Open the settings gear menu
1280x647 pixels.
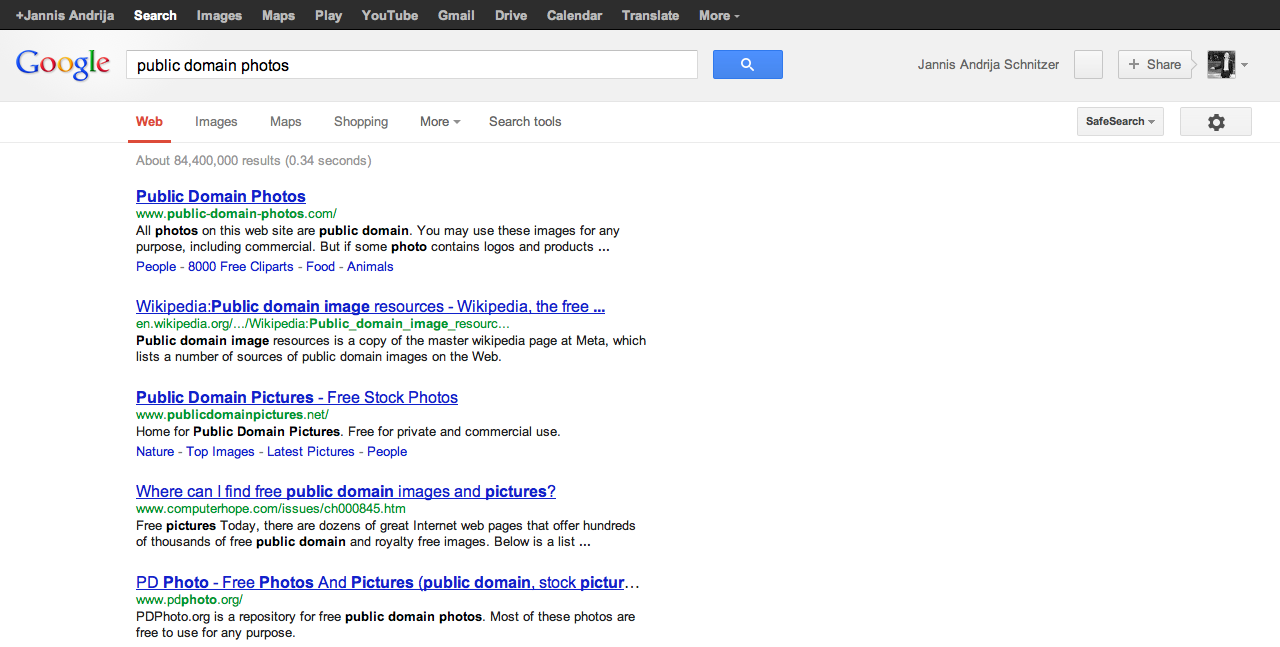pos(1216,122)
